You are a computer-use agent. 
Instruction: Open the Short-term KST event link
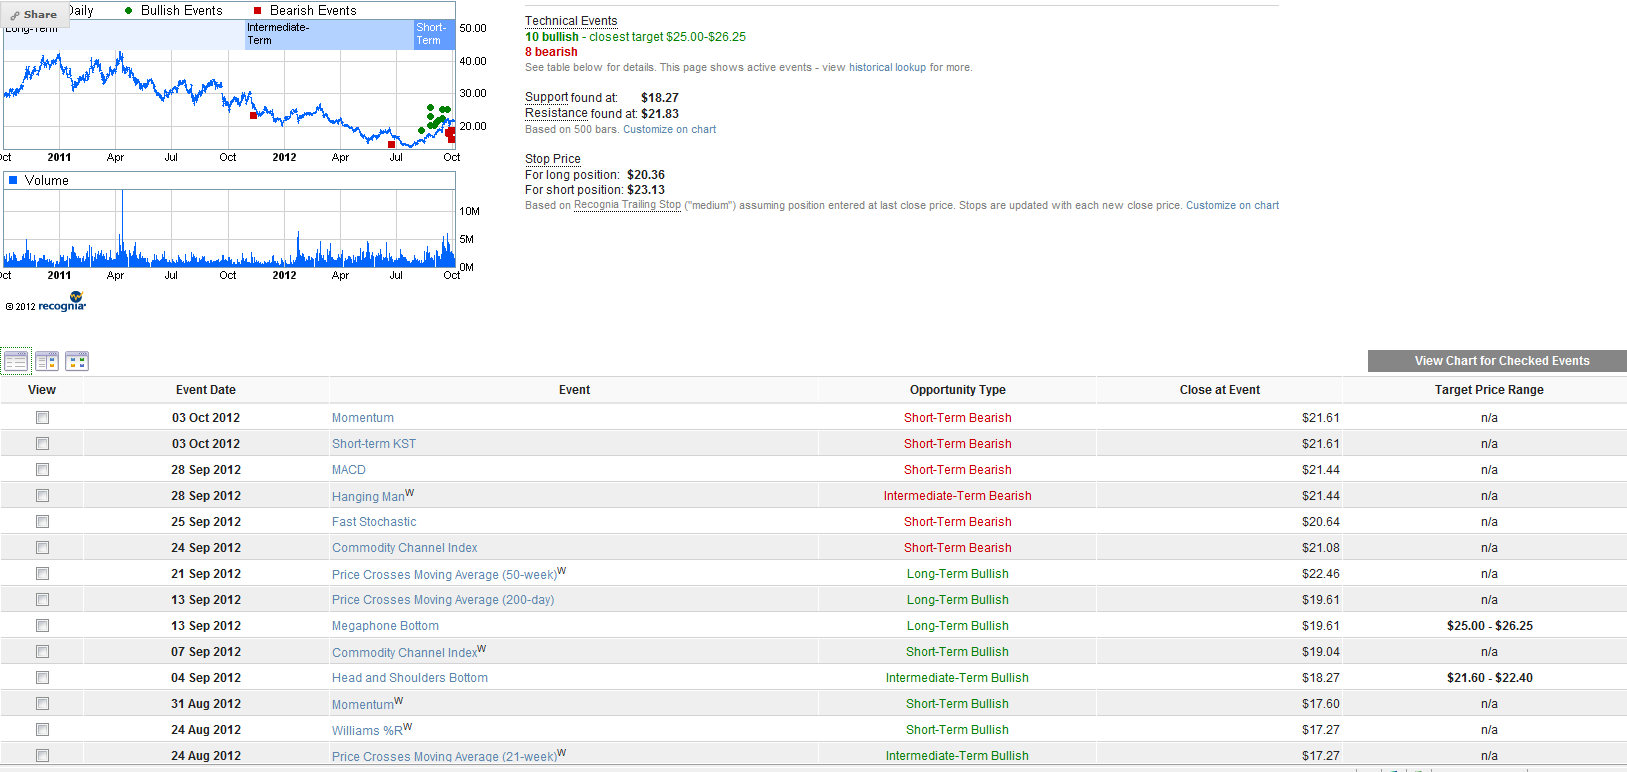pyautogui.click(x=374, y=444)
